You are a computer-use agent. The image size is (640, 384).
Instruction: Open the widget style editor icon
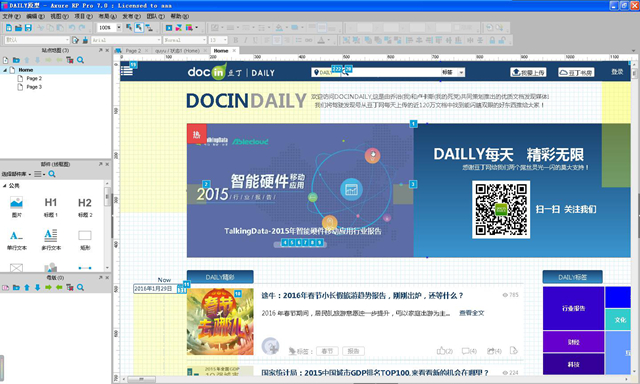pyautogui.click(x=76, y=40)
